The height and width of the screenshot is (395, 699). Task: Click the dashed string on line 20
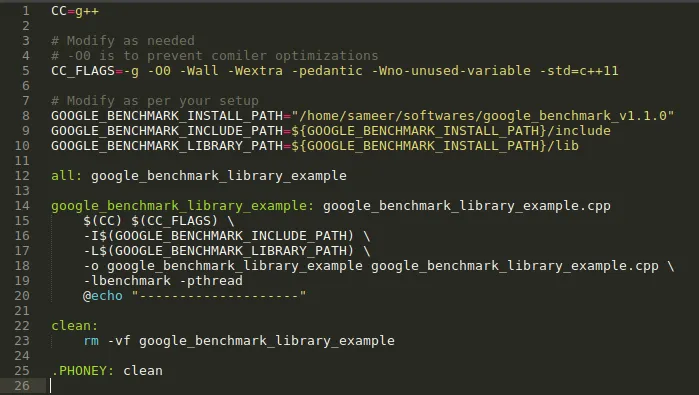[219, 296]
